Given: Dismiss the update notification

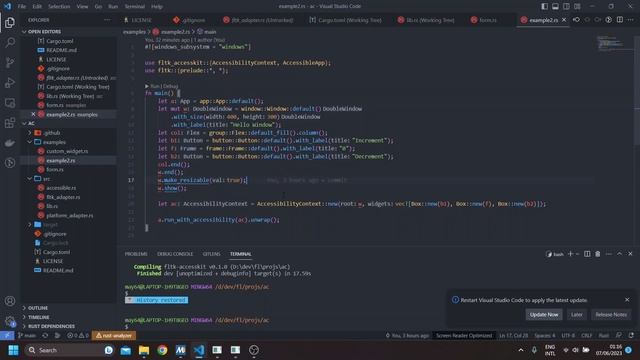Looking at the screenshot, I should (x=627, y=300).
